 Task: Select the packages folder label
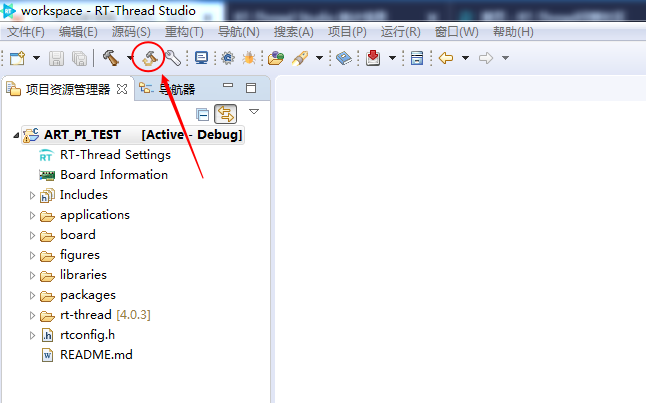pos(88,295)
